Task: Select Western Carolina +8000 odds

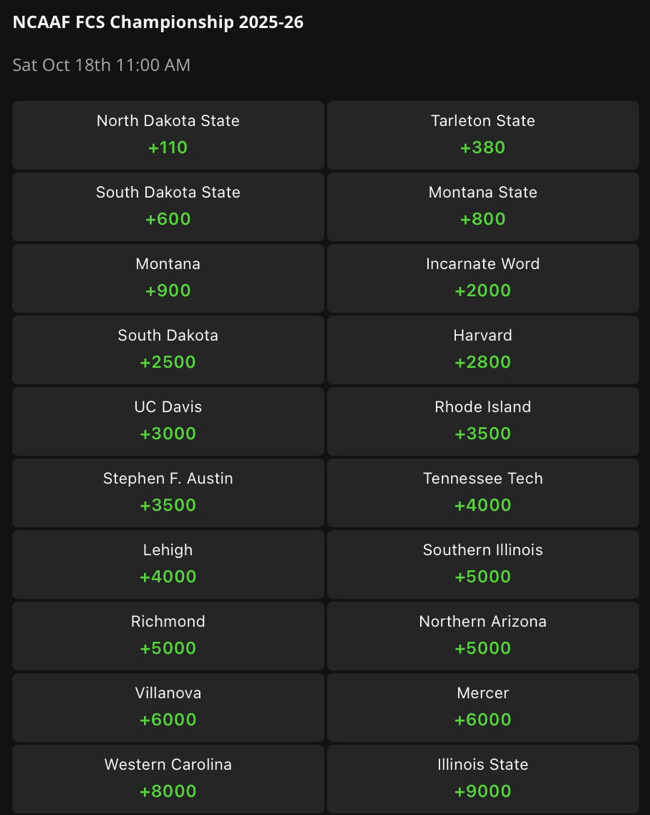Action: 168,778
